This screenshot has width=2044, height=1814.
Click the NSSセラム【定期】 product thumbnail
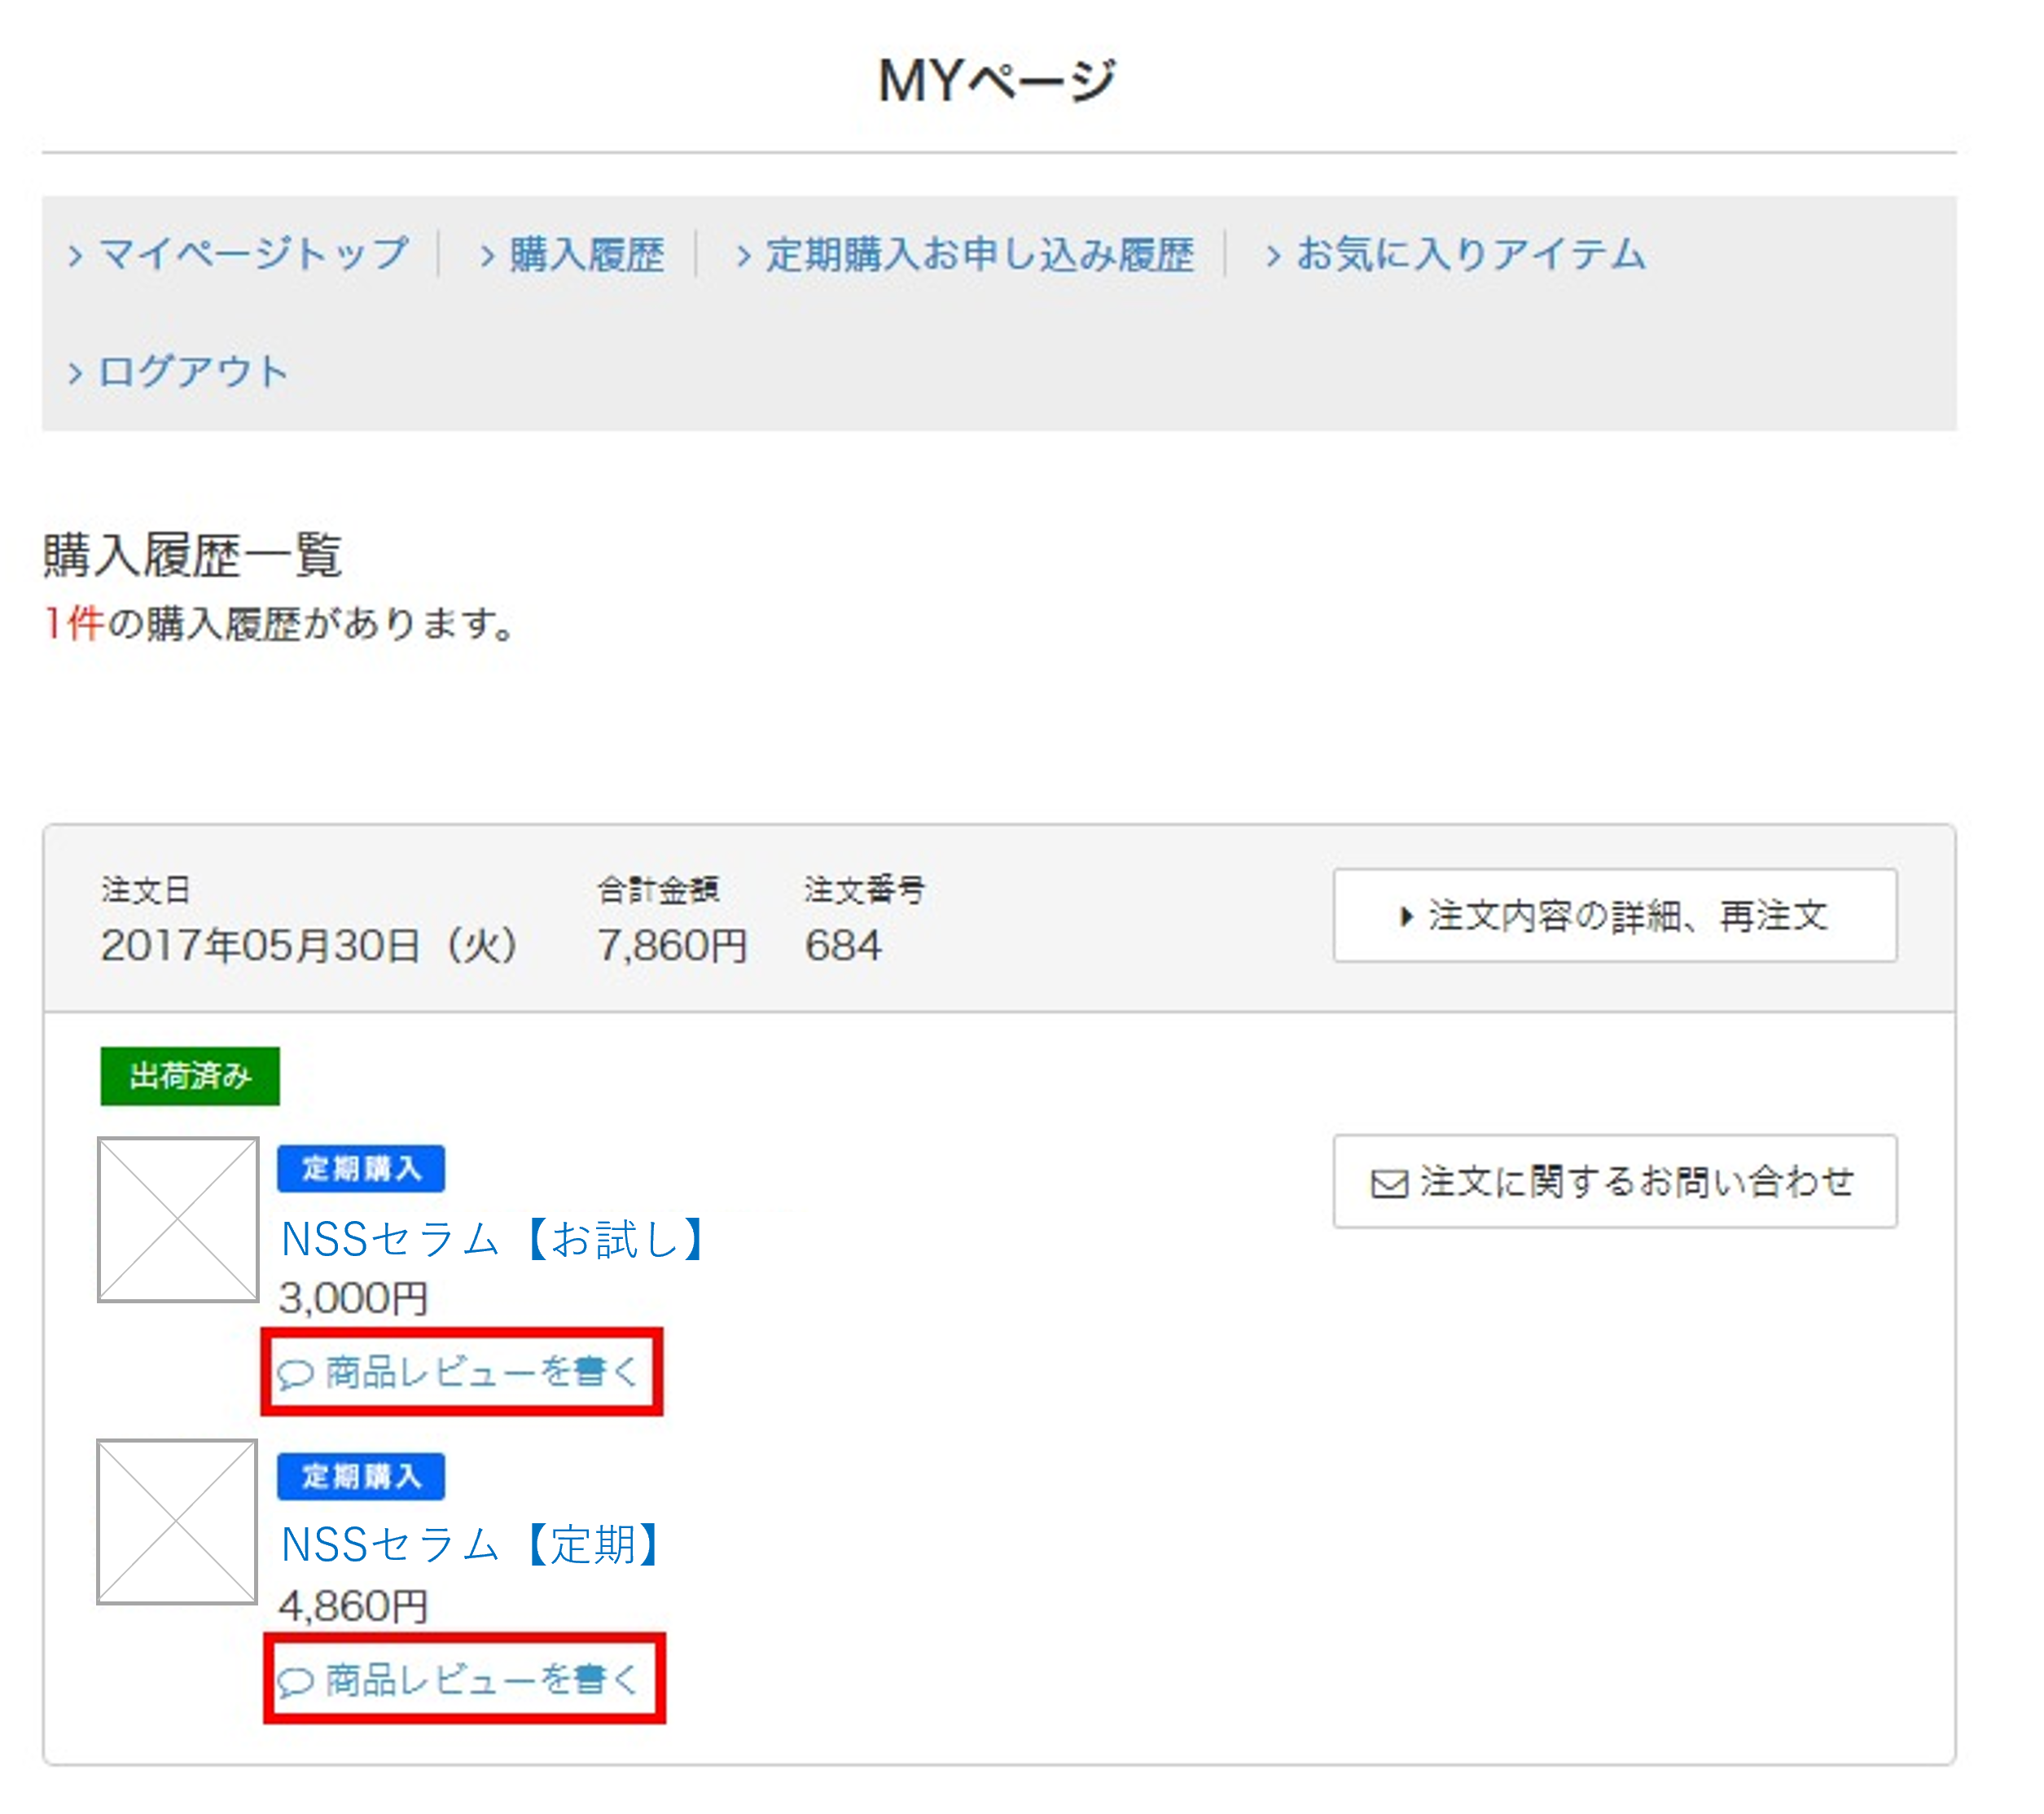(177, 1522)
